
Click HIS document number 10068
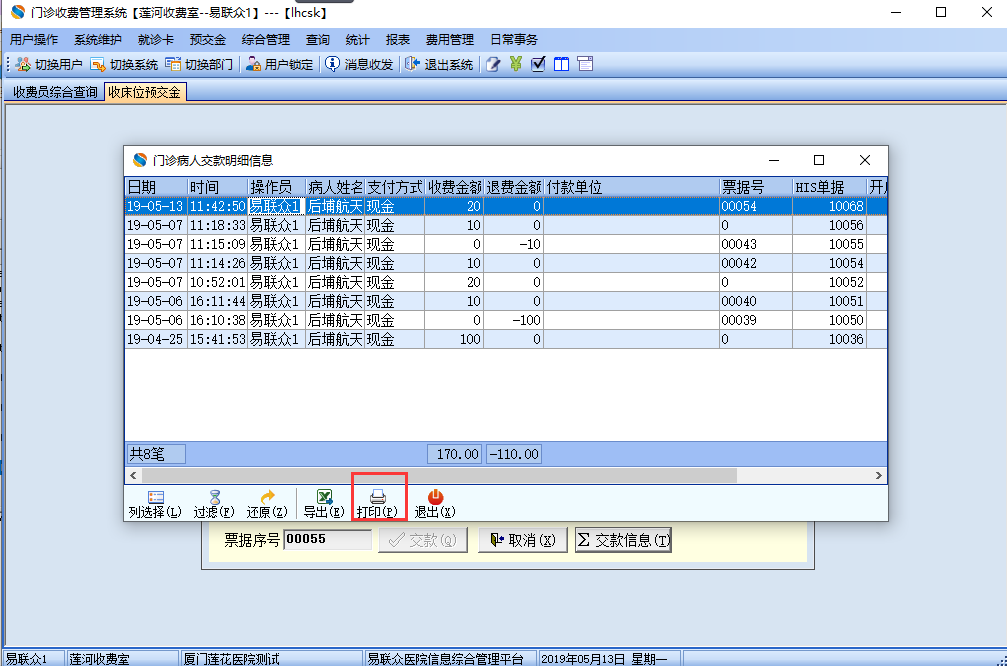(x=846, y=206)
